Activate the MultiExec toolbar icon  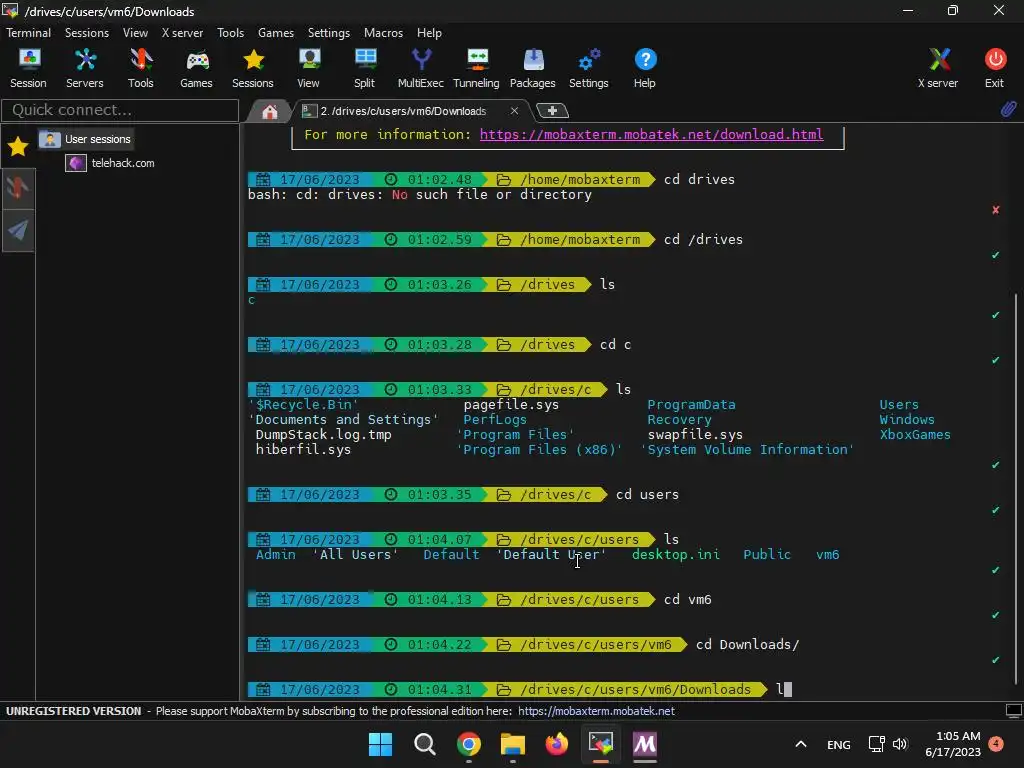point(421,68)
